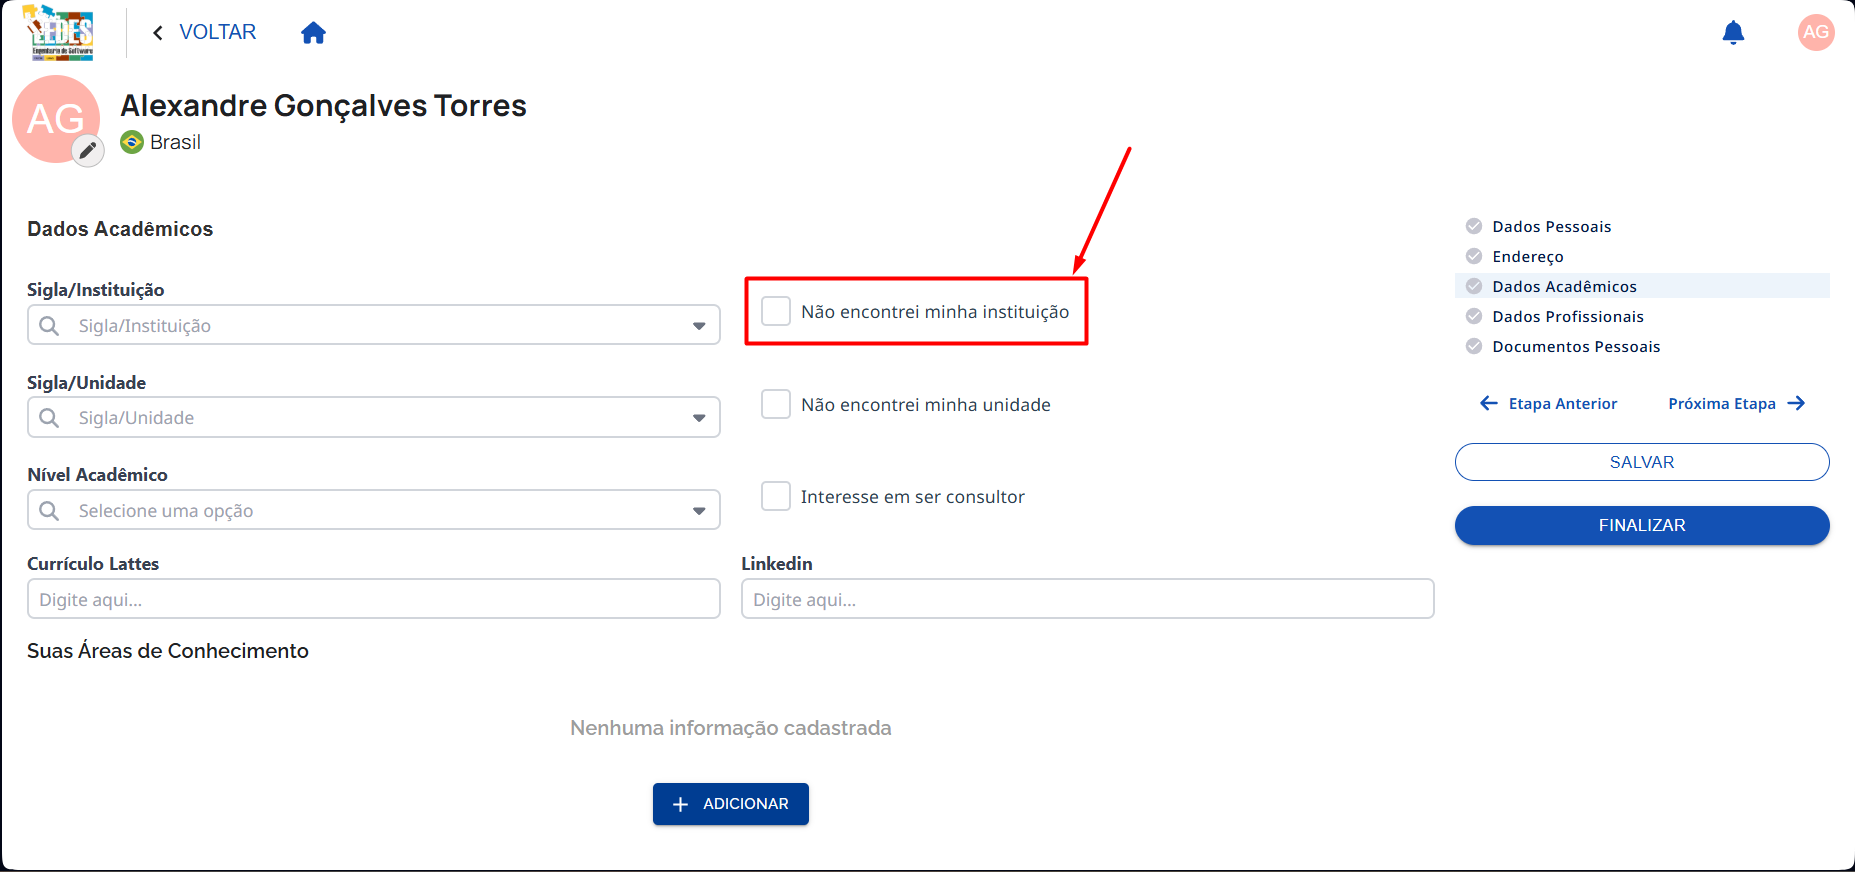Click the search icon in Sigla/Unidade field
Screen dimensions: 1855x872
pyautogui.click(x=49, y=417)
